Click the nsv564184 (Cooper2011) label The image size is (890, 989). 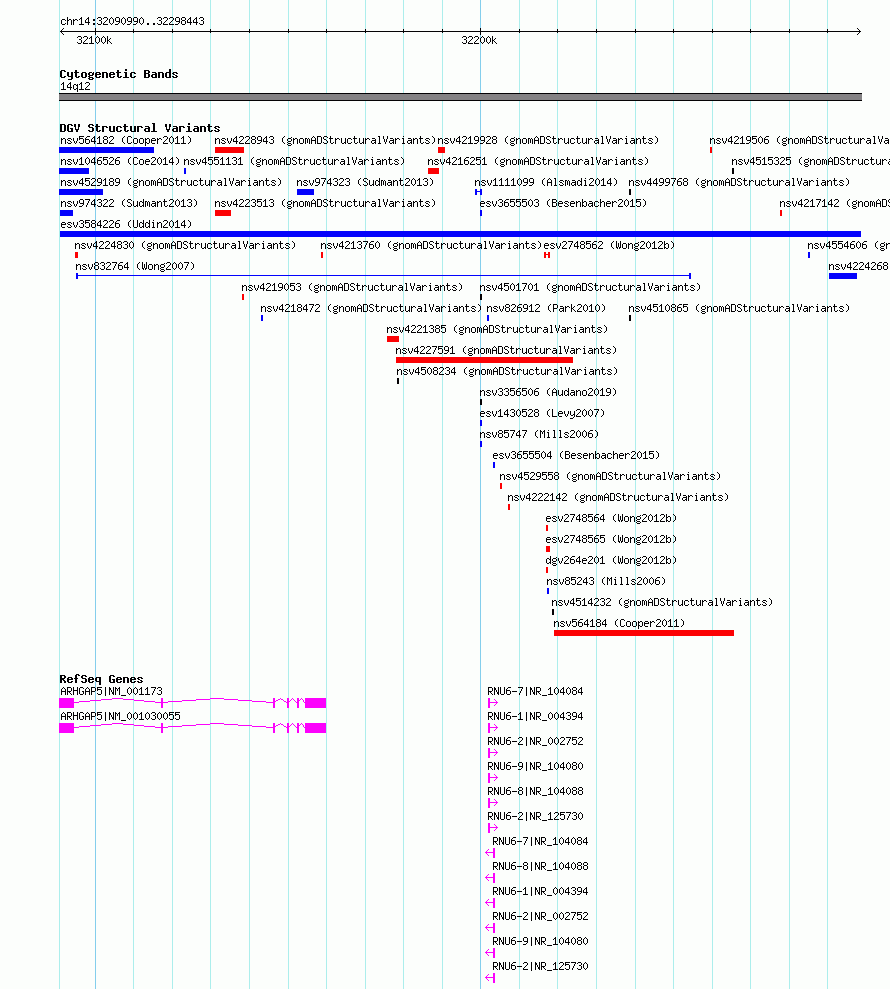pyautogui.click(x=619, y=624)
